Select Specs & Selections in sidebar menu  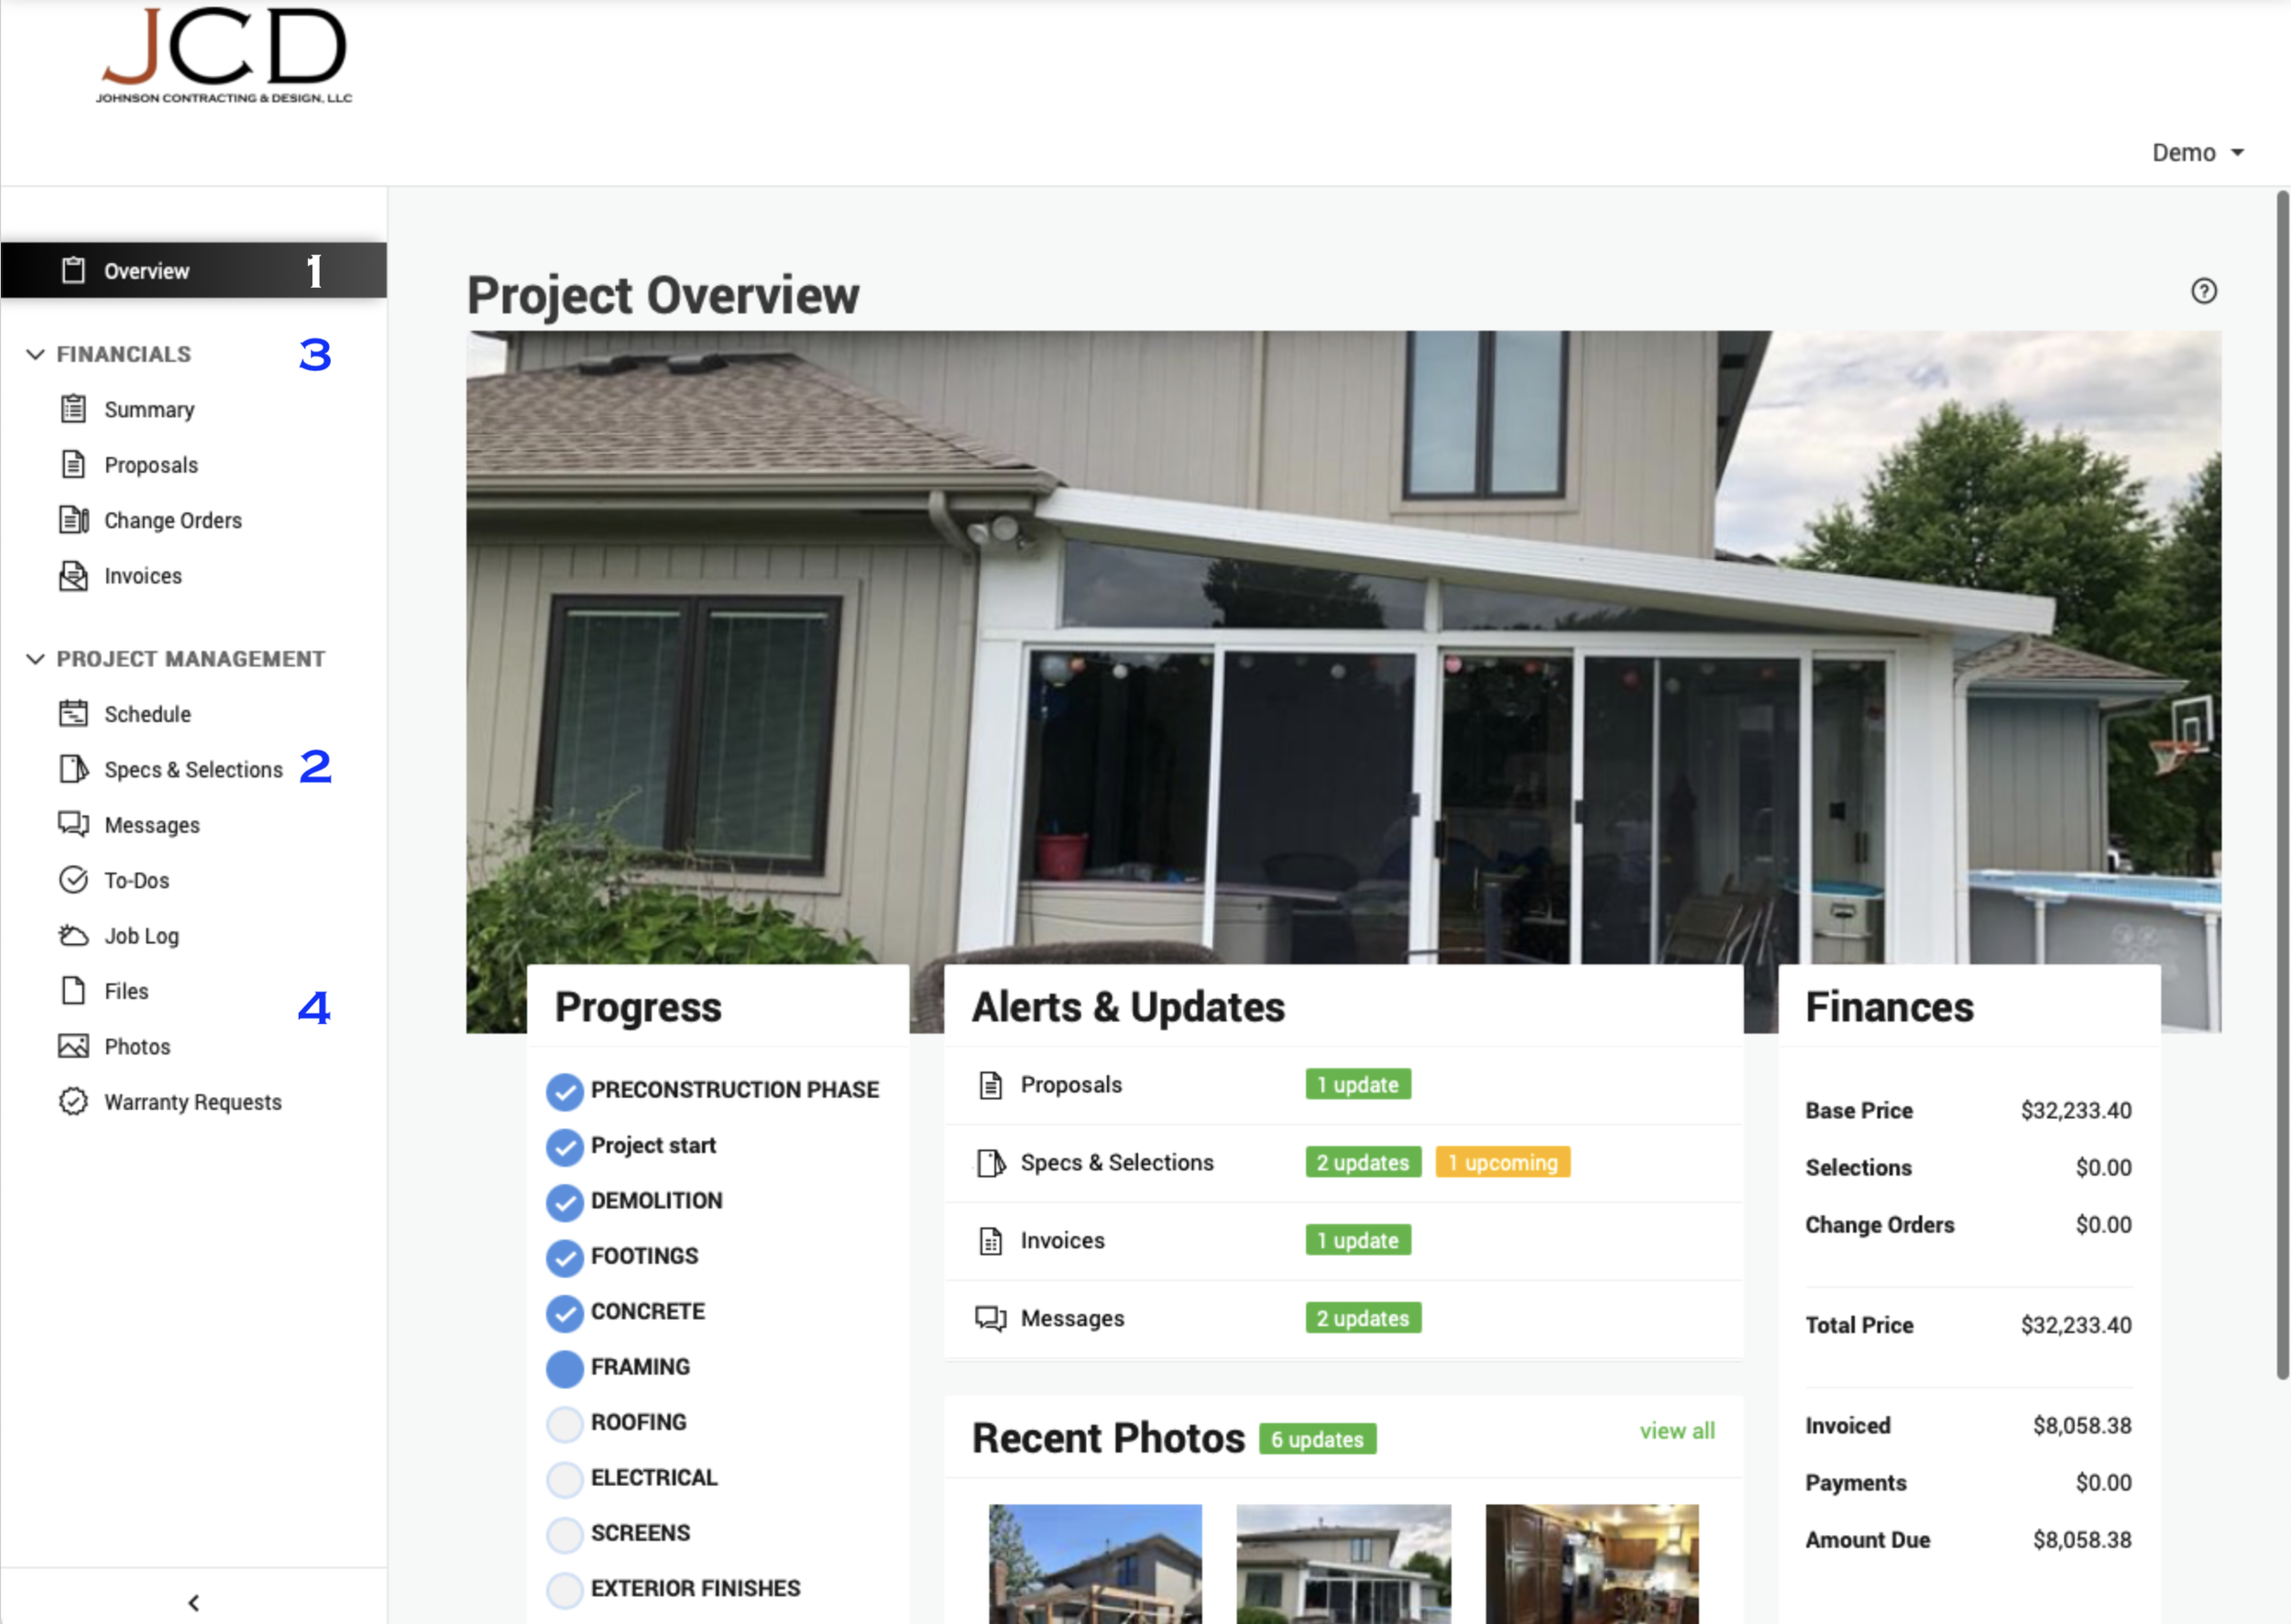[x=193, y=770]
